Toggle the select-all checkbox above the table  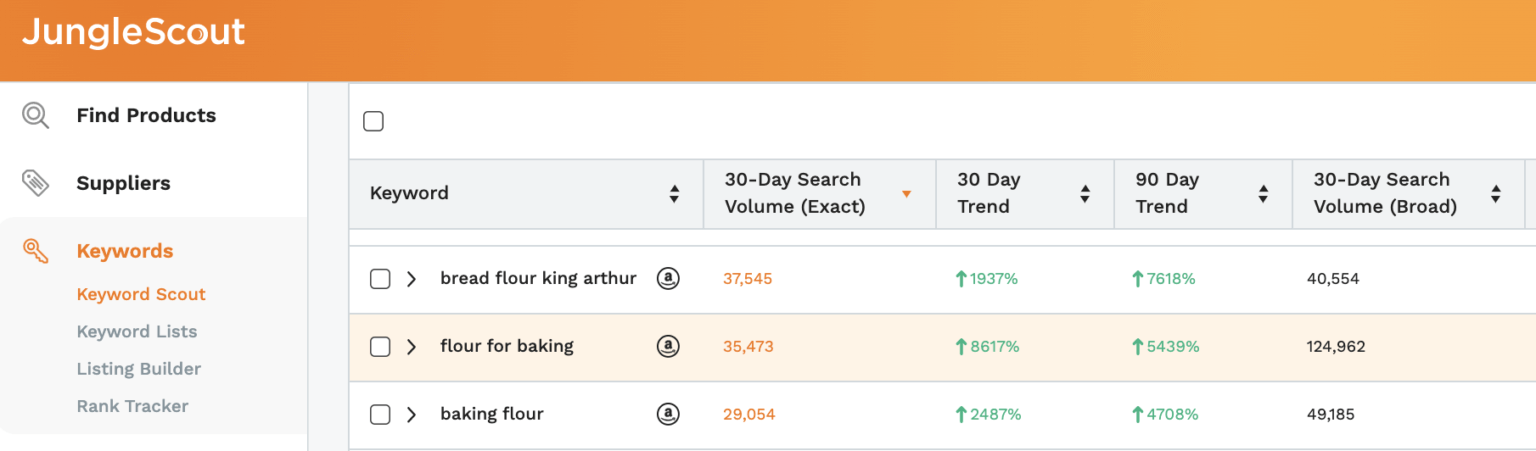373,122
